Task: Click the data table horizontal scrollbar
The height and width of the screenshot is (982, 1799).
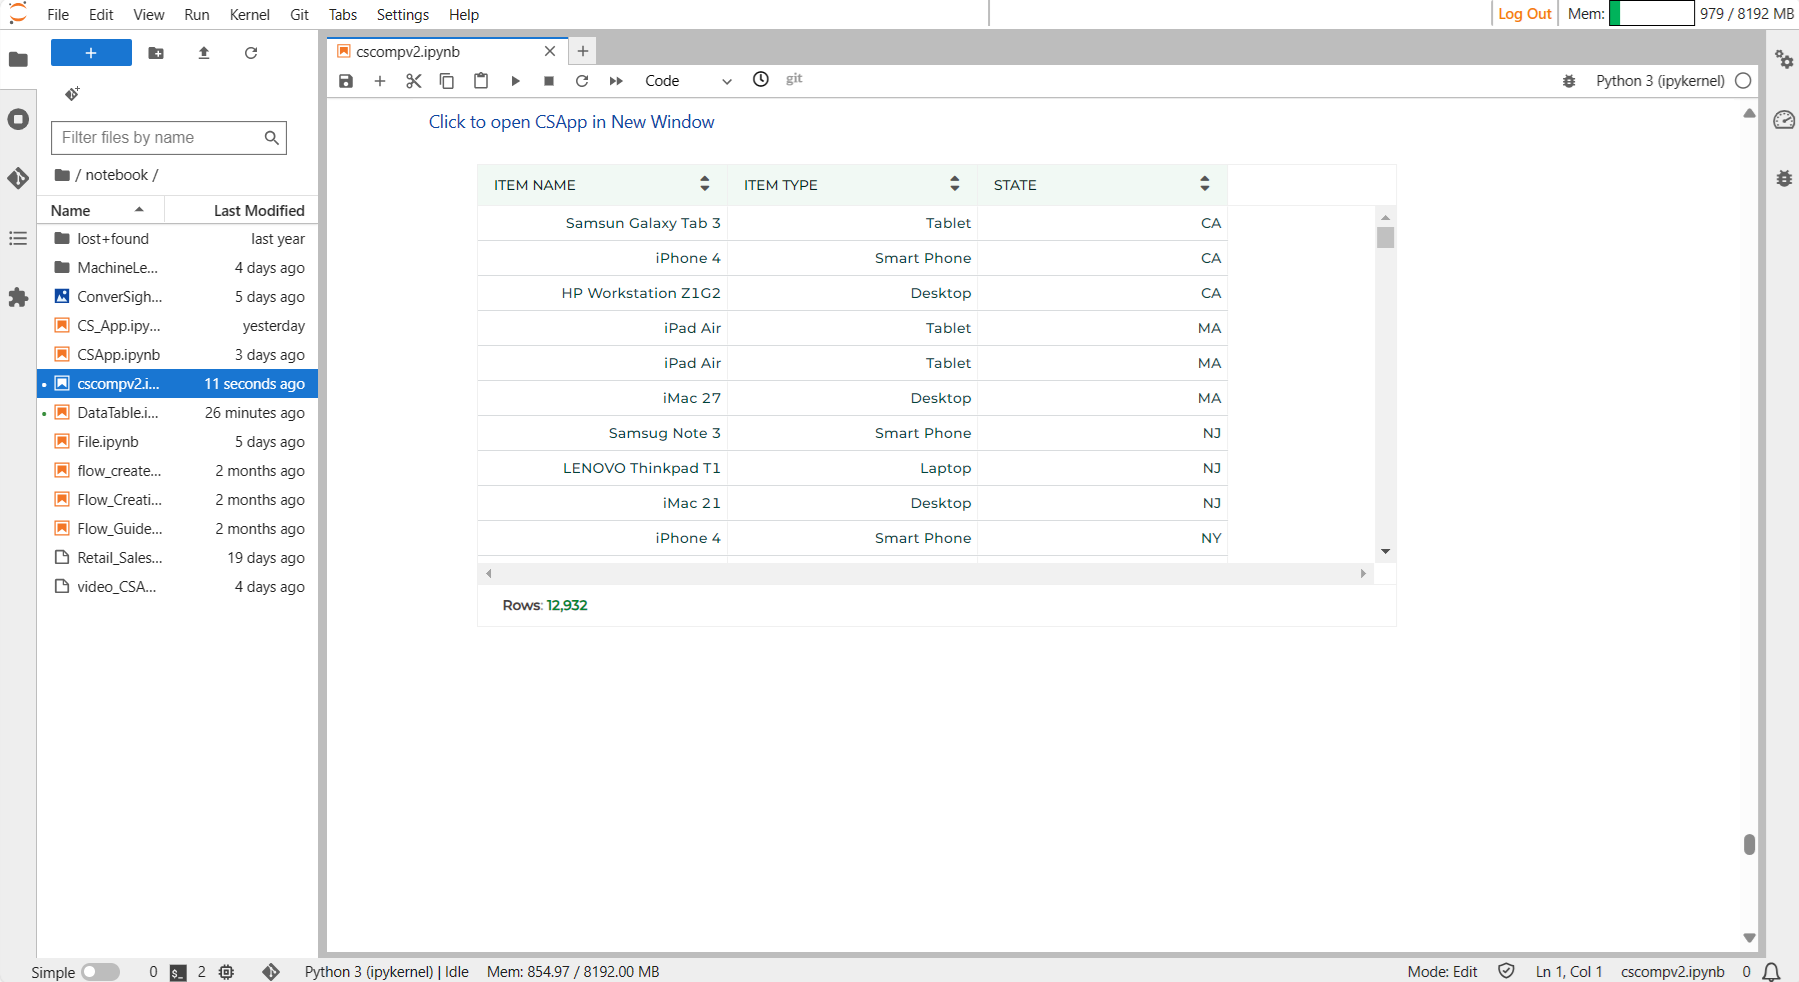Action: [925, 573]
